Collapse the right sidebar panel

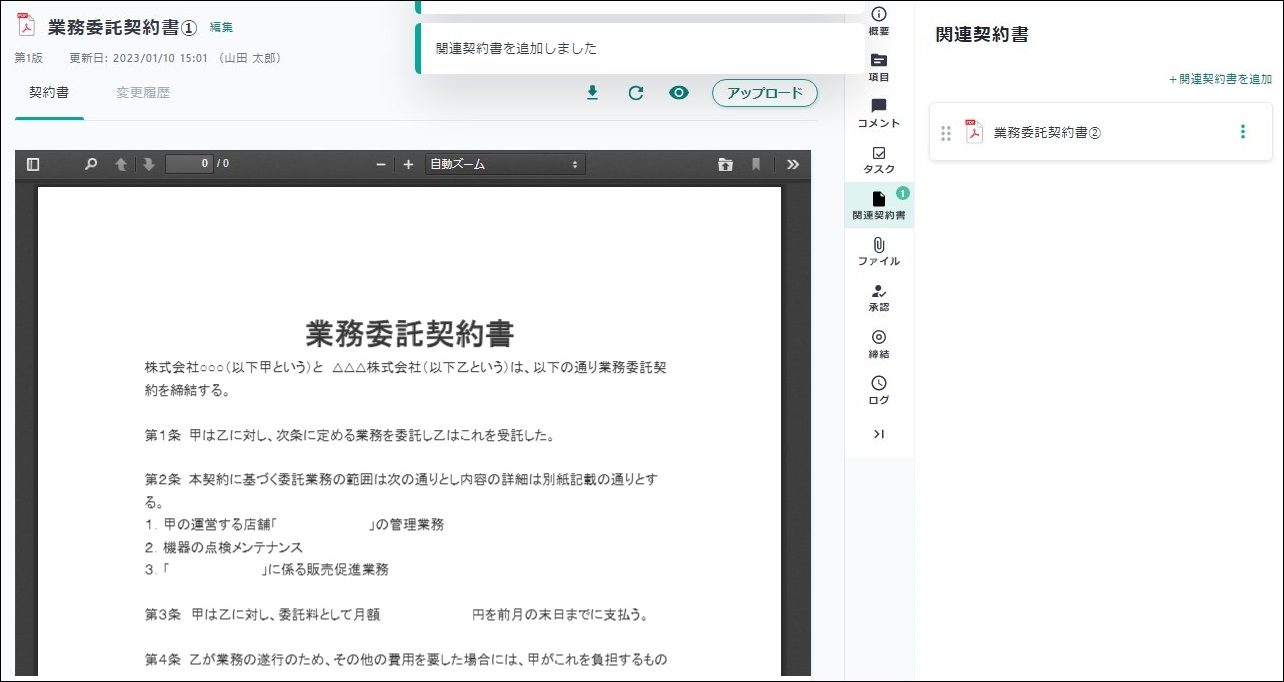click(878, 434)
